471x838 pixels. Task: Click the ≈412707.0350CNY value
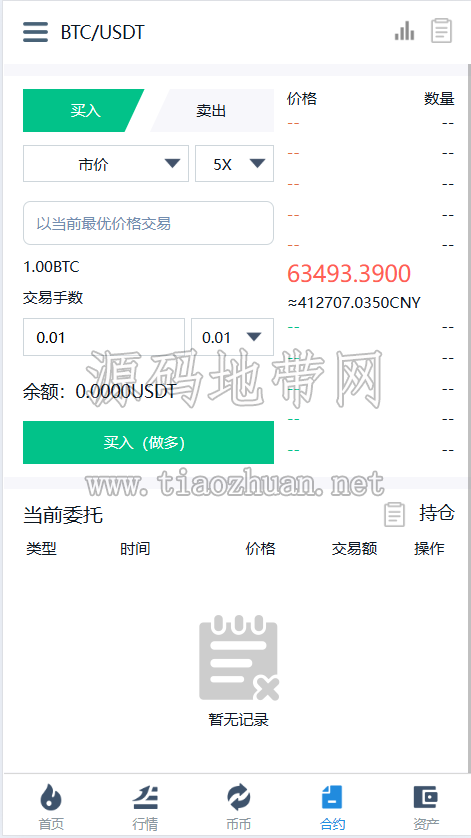(x=354, y=303)
